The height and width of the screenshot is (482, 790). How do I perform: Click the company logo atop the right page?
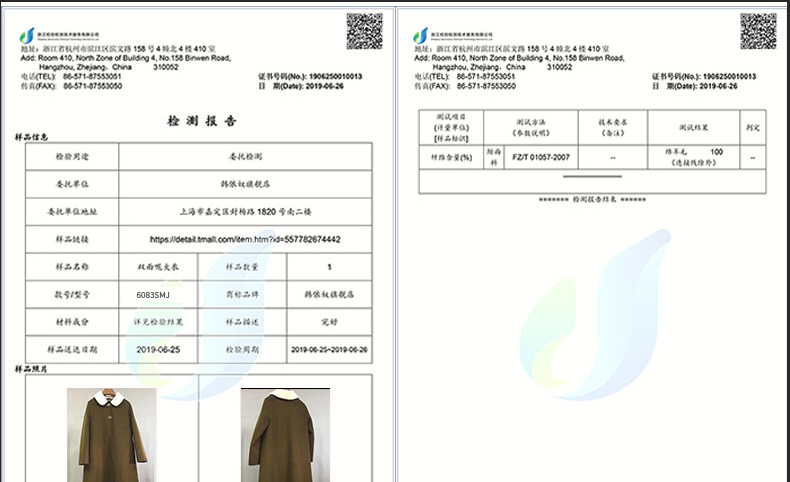[x=421, y=36]
